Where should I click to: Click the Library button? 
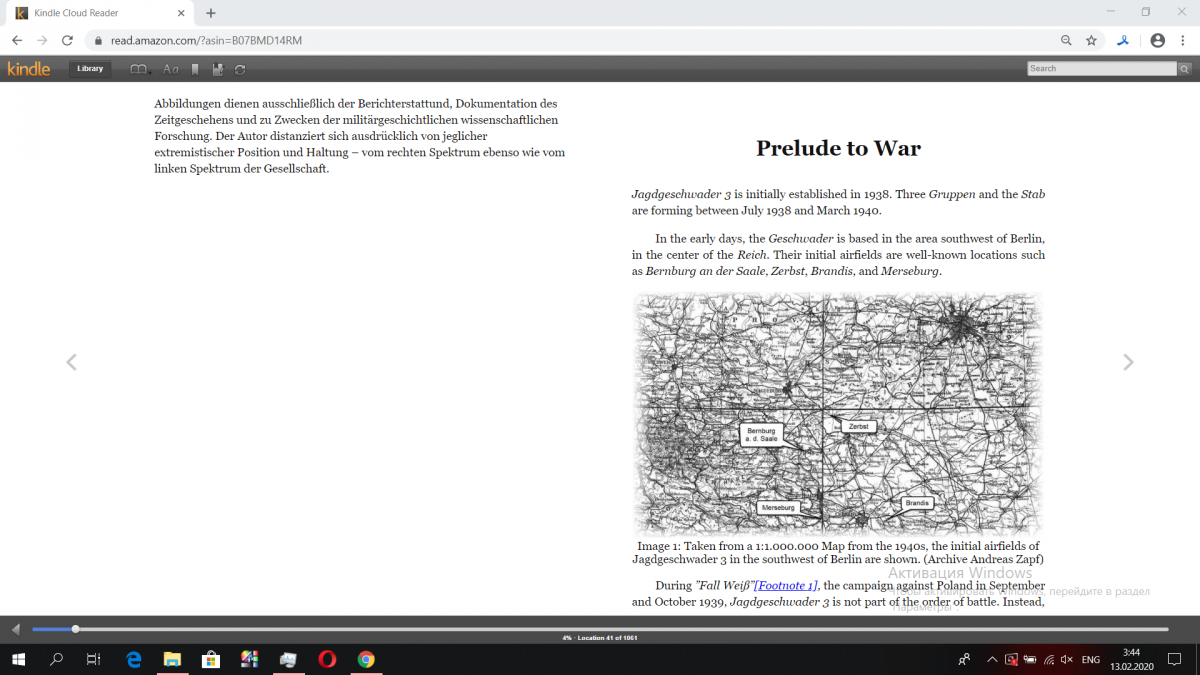[x=90, y=69]
